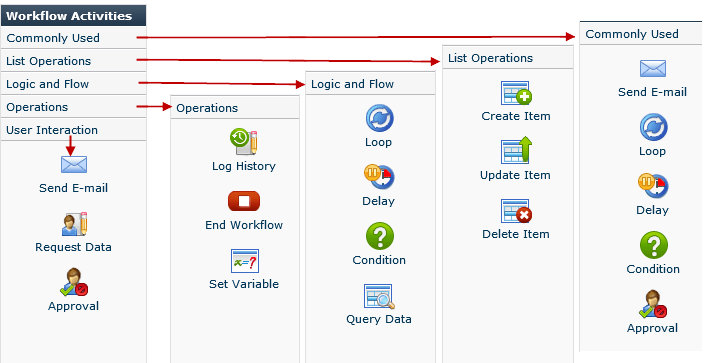Screen dimensions: 705x363
Task: Click Send E-mail label in Commonly Used panel
Action: click(x=652, y=92)
